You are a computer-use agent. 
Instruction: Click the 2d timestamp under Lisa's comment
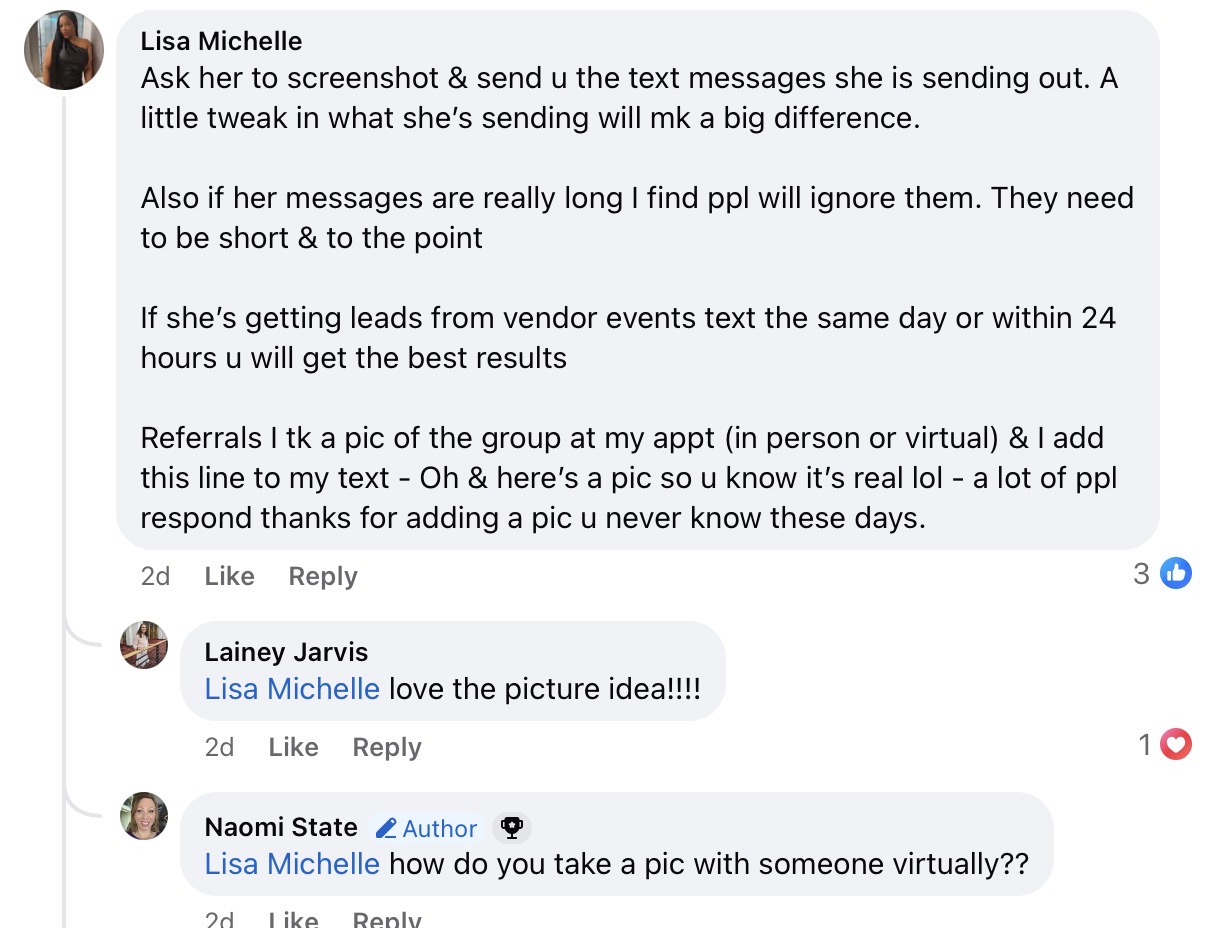(155, 576)
